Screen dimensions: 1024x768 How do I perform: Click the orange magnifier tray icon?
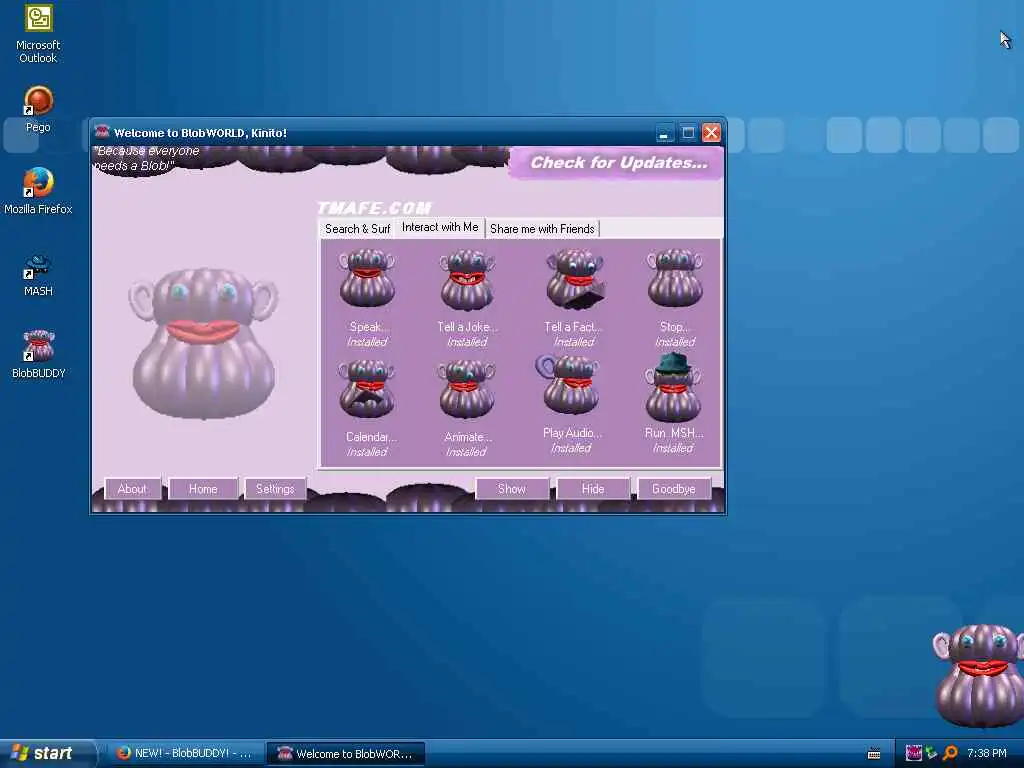point(950,753)
